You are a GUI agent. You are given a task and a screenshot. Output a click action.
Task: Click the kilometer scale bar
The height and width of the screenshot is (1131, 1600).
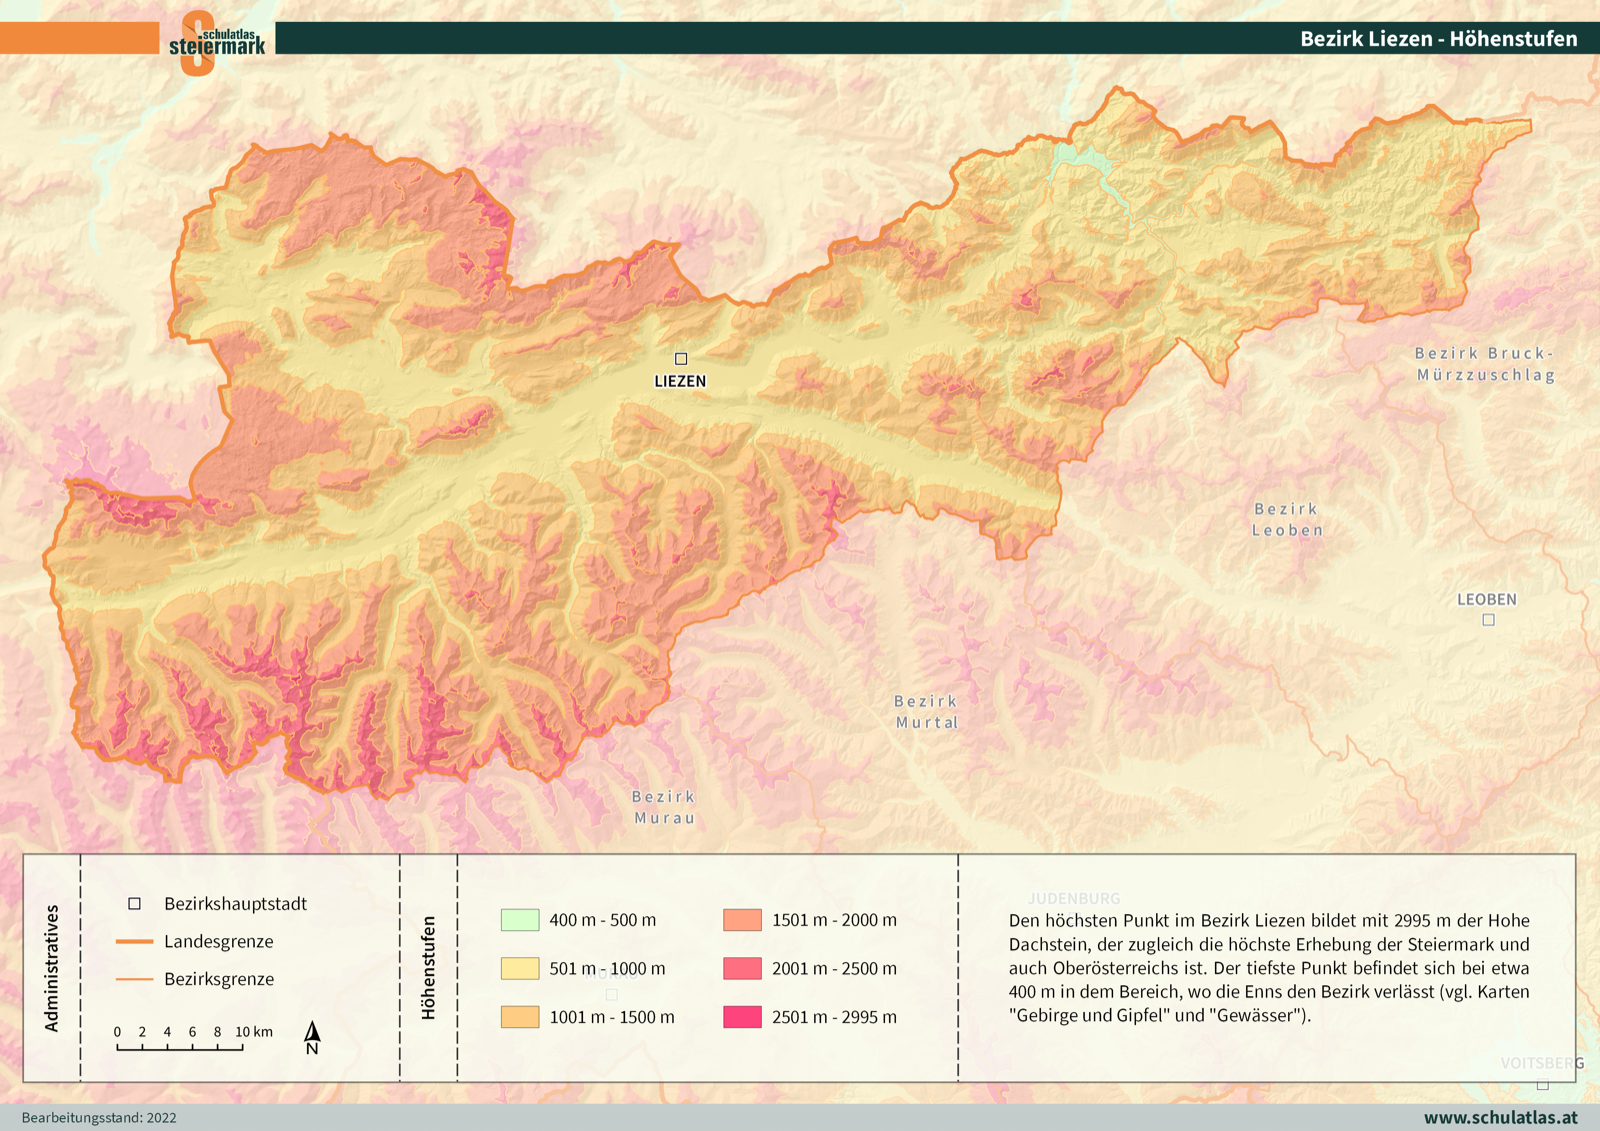pos(180,1047)
